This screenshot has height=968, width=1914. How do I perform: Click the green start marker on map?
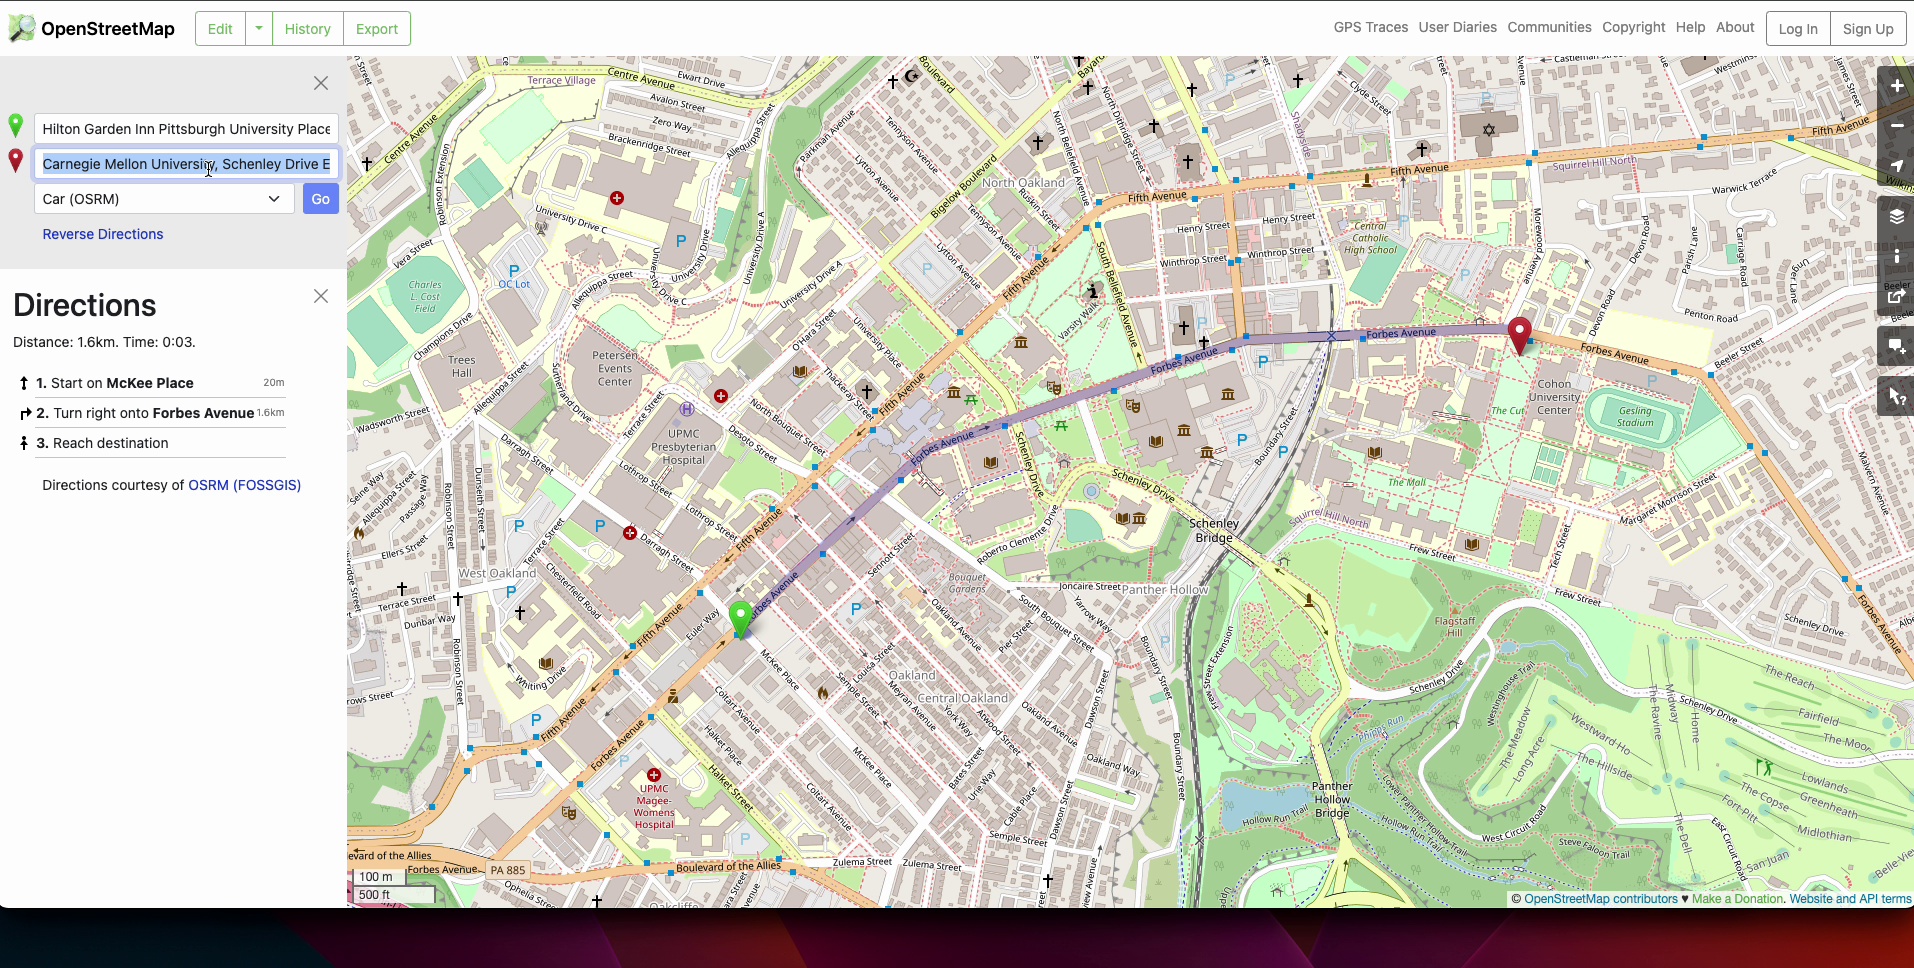(x=740, y=617)
